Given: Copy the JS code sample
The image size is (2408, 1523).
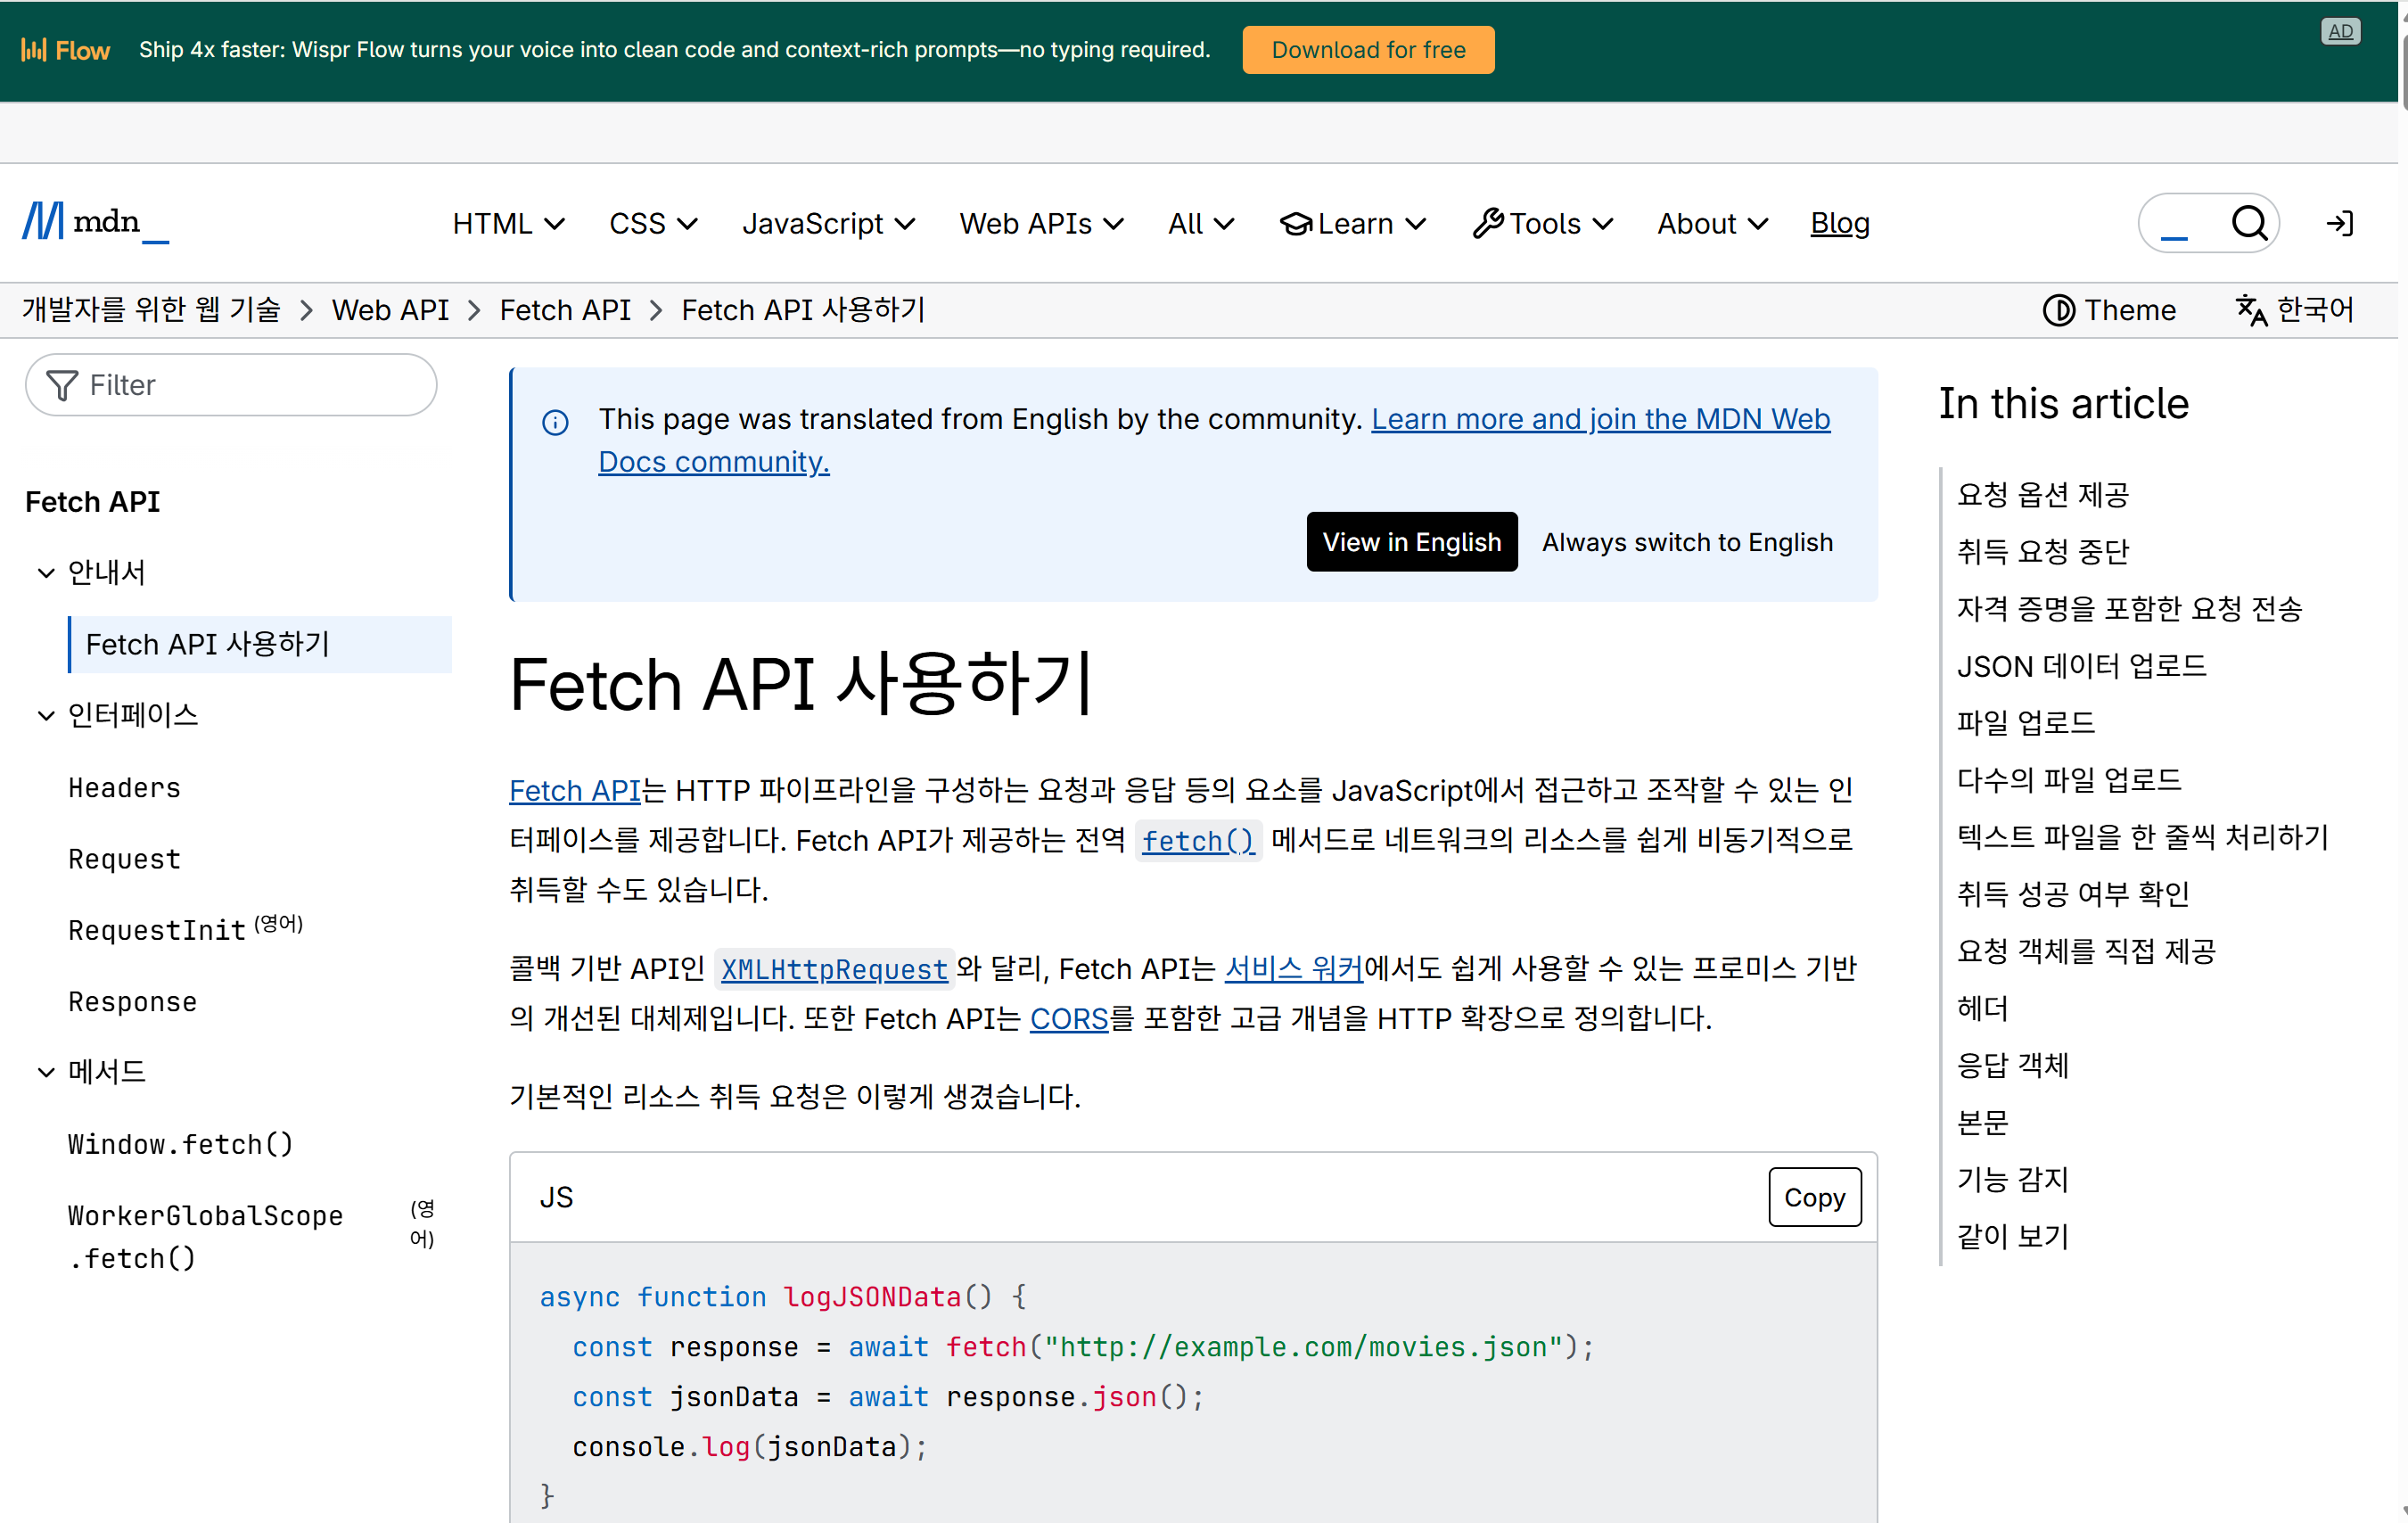Looking at the screenshot, I should pos(1814,1197).
